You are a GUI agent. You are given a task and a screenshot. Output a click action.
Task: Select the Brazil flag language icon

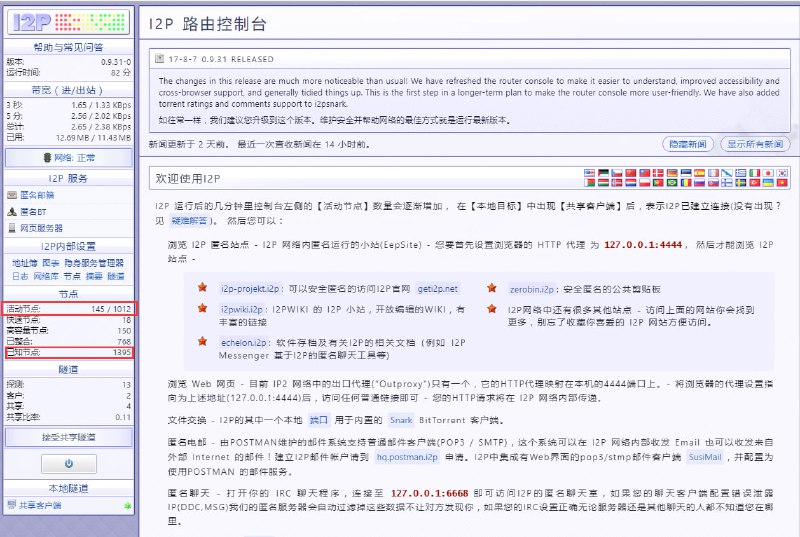coord(672,183)
